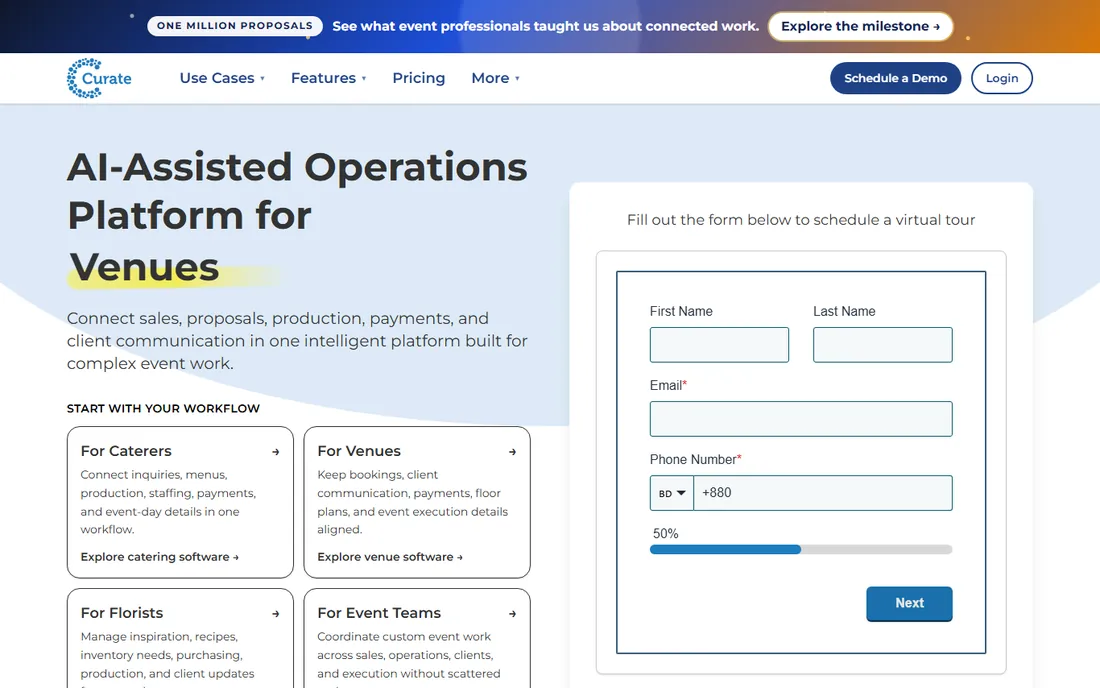Image resolution: width=1100 pixels, height=688 pixels.
Task: Open the BD country code dropdown
Action: pos(671,493)
